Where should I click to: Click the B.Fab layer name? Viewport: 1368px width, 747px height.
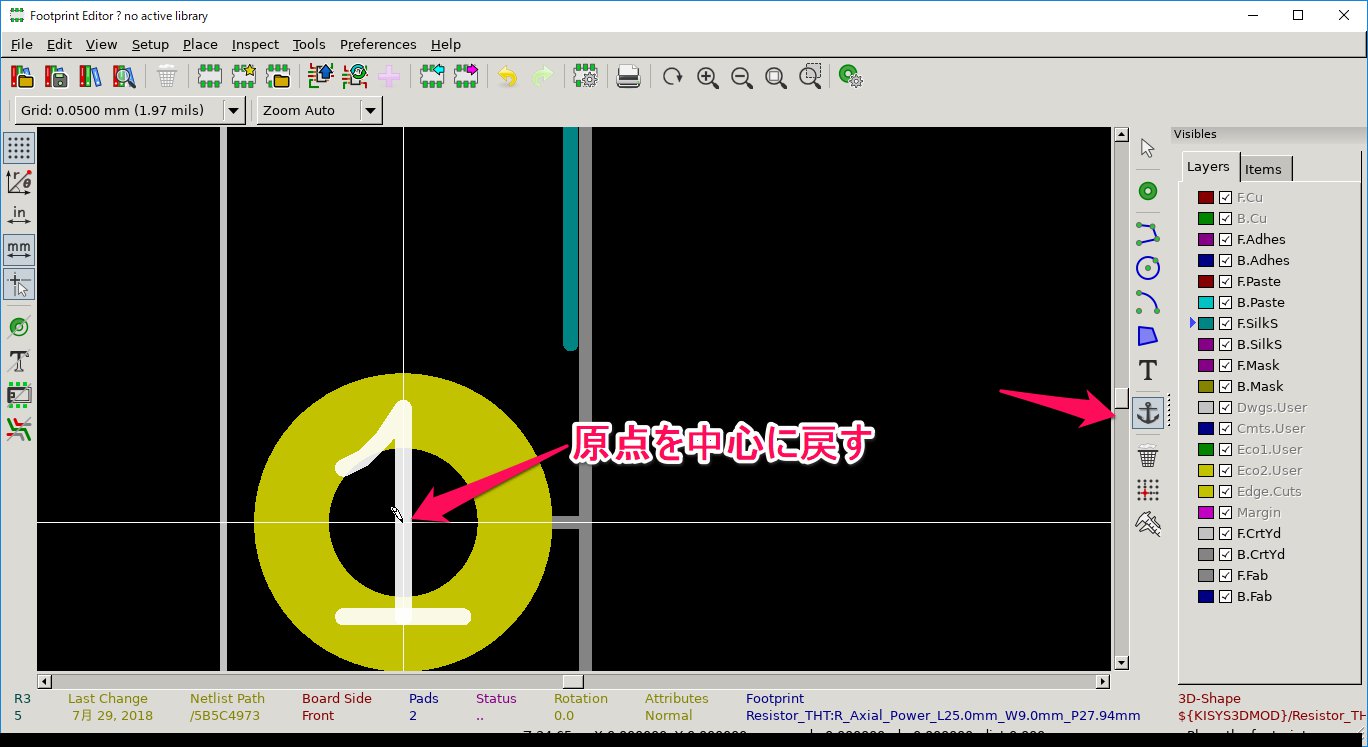tap(1254, 597)
